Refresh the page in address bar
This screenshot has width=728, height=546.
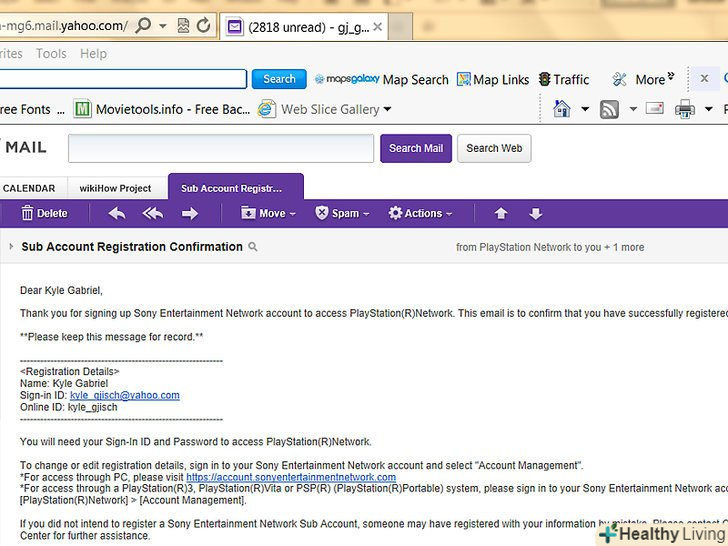pyautogui.click(x=204, y=25)
